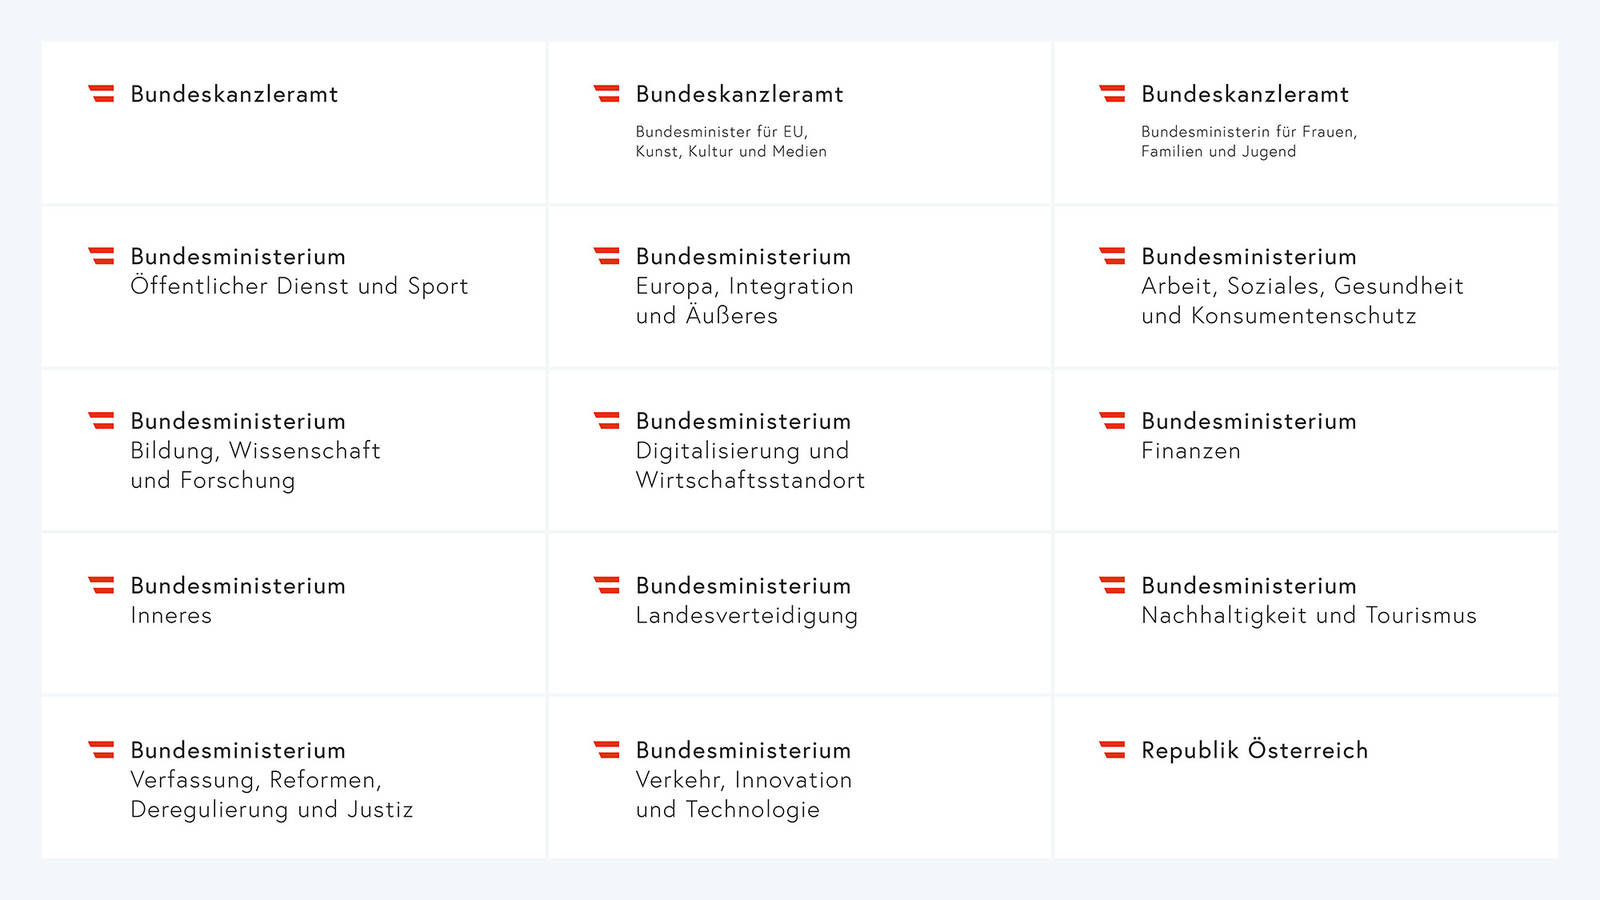This screenshot has height=900, width=1600.
Task: Click the Nachhaltigkeit und Tourismus label
Action: point(1309,616)
